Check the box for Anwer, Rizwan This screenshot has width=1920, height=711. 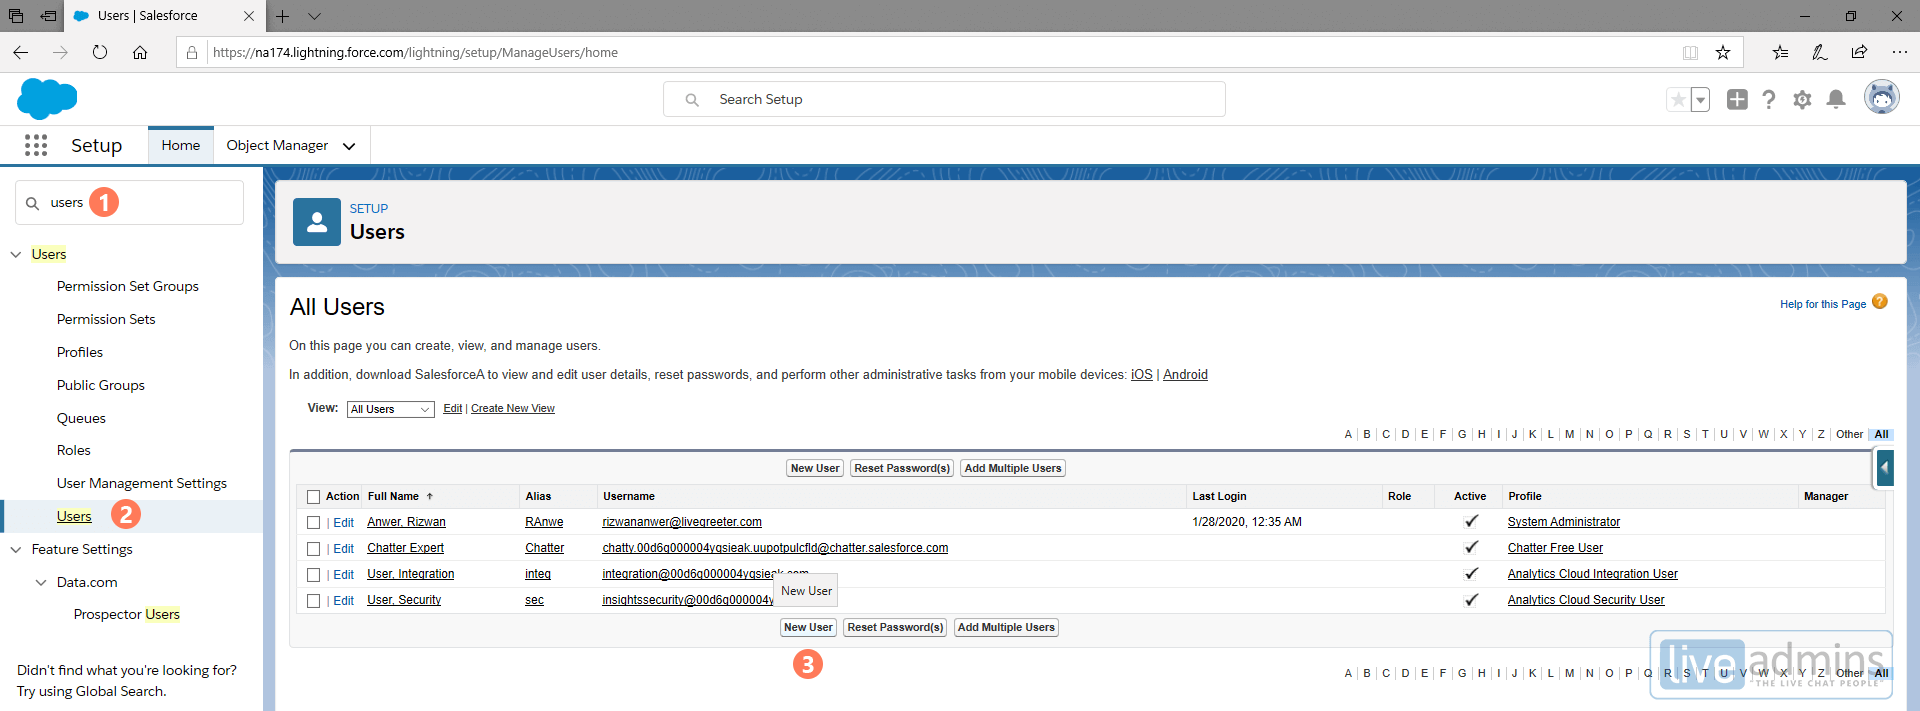(314, 523)
